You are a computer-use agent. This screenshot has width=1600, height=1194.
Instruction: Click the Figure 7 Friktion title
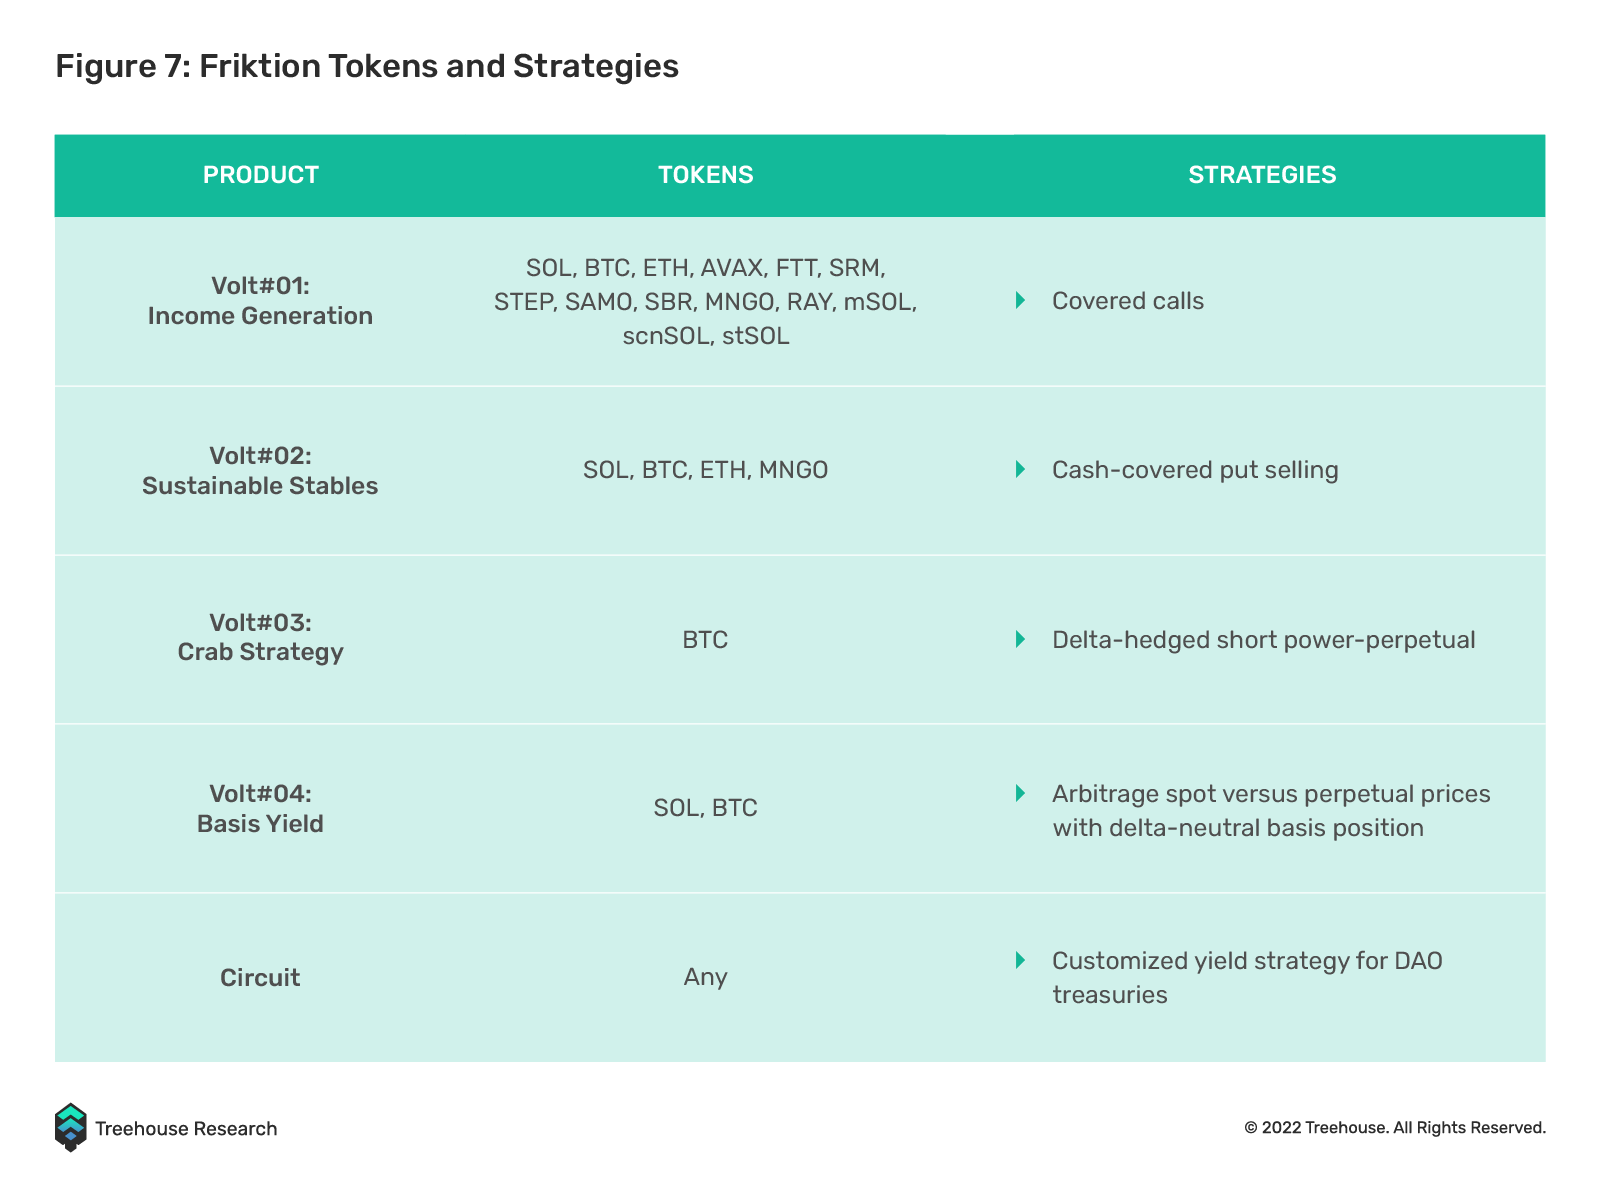coord(367,66)
